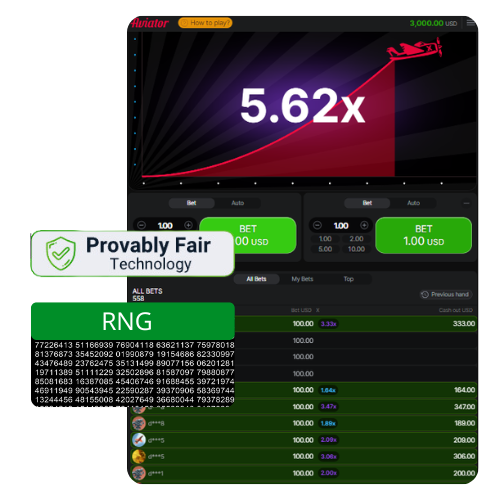The height and width of the screenshot is (500, 500).
Task: Switch right bet panel to Auto
Action: pyautogui.click(x=413, y=203)
